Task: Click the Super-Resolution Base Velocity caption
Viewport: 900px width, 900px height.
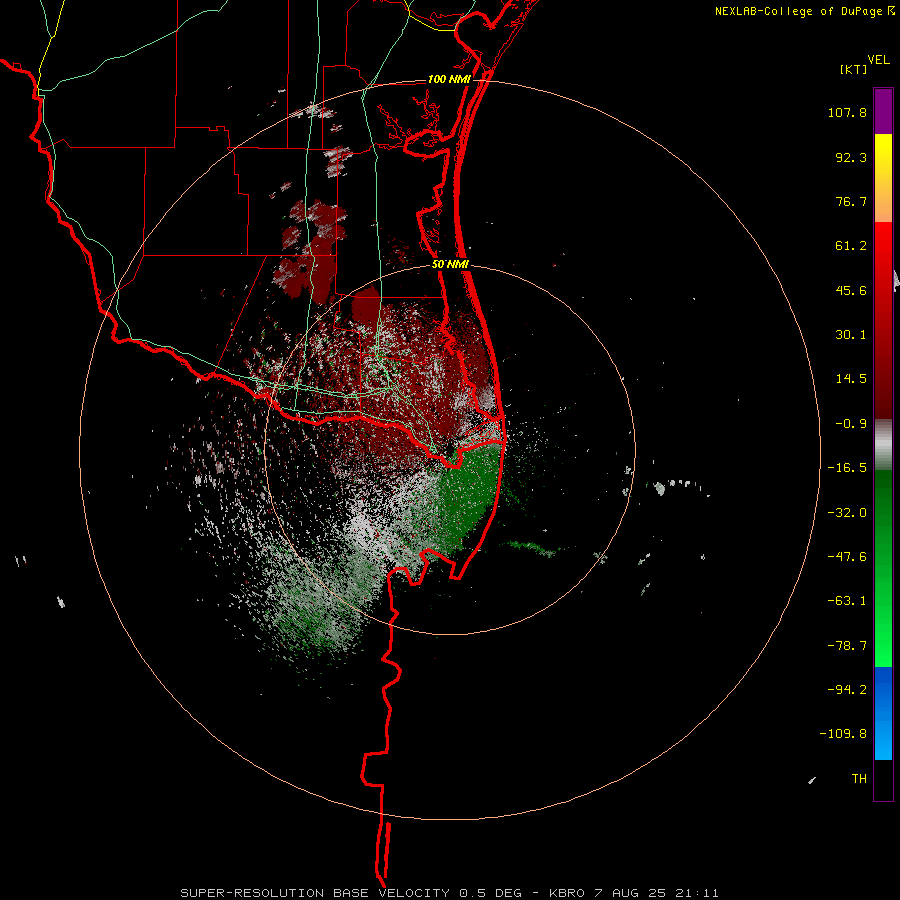Action: (449, 893)
